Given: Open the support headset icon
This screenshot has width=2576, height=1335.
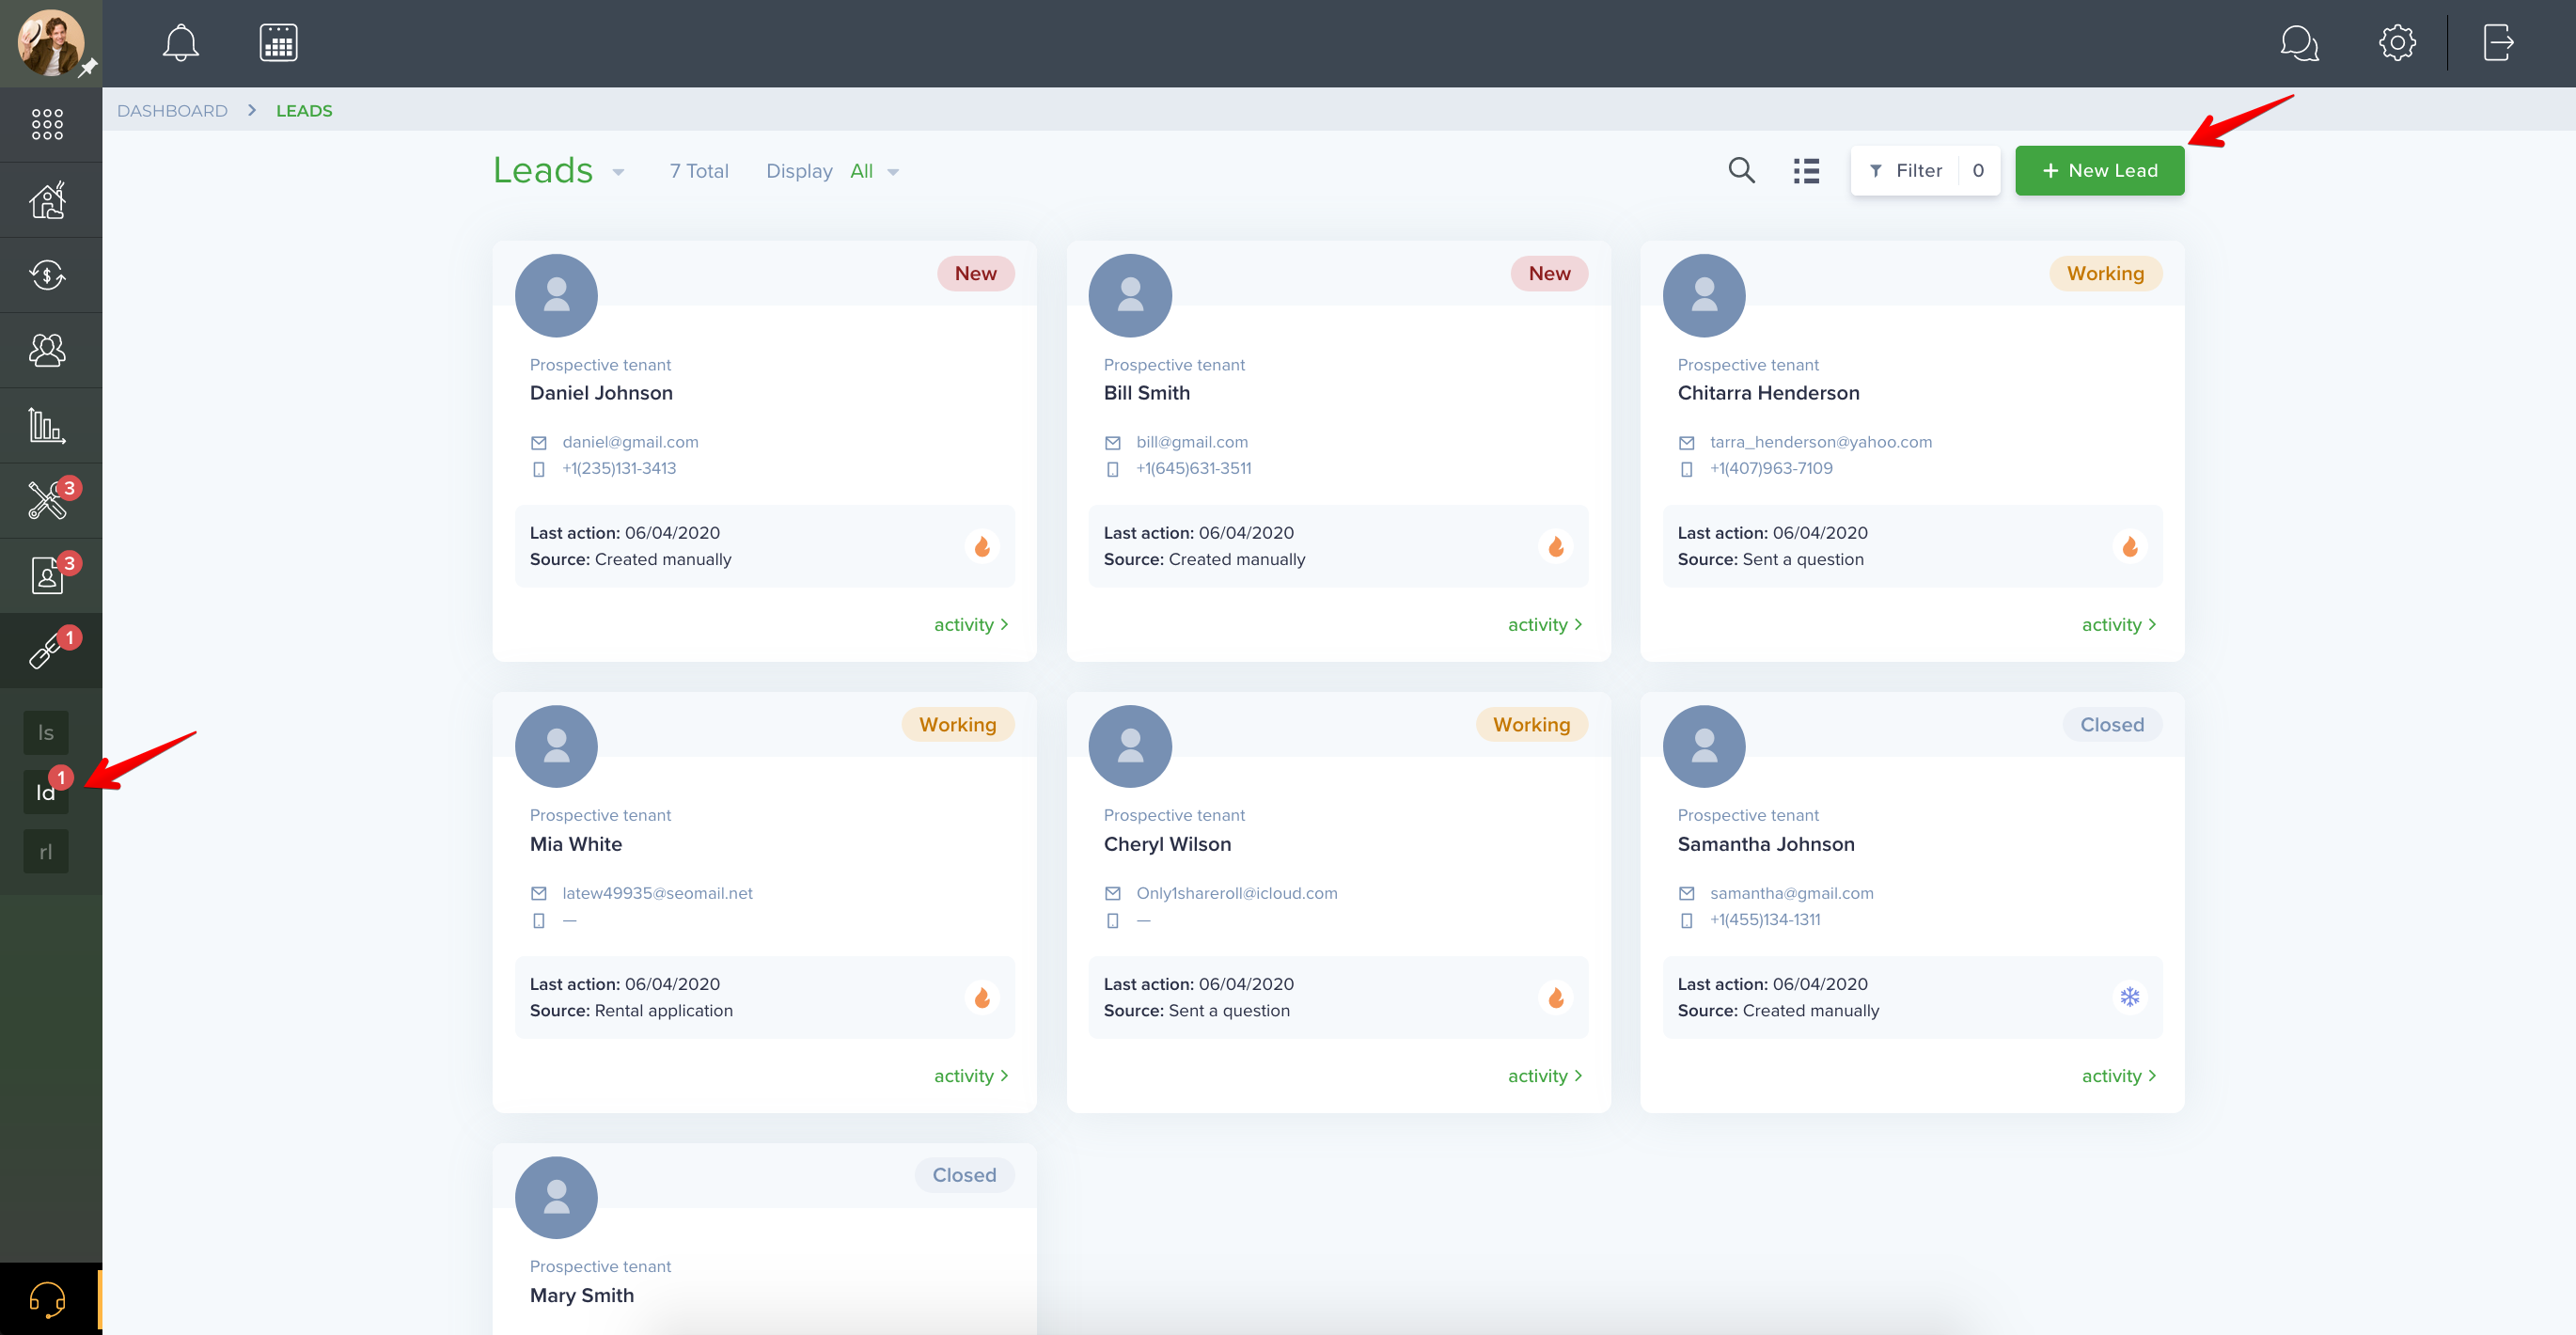Looking at the screenshot, I should (x=47, y=1299).
